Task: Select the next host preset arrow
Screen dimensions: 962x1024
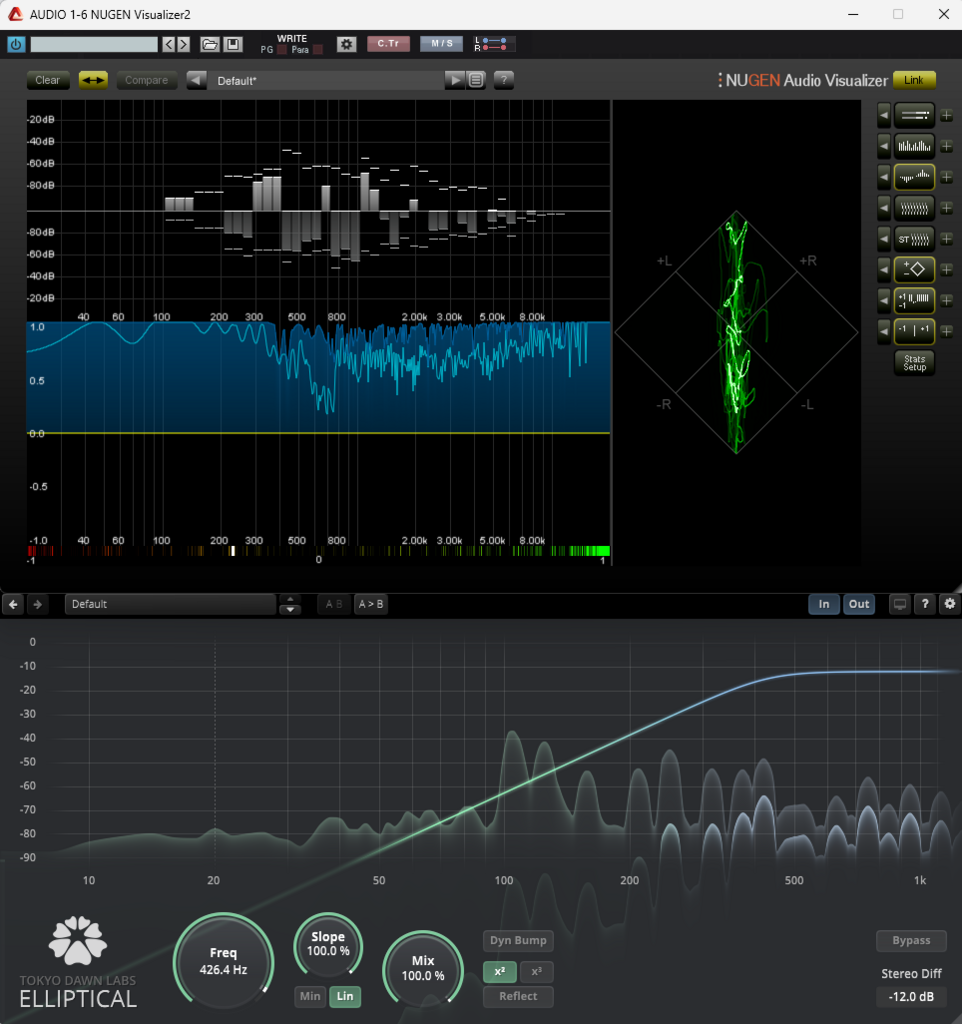Action: tap(184, 44)
